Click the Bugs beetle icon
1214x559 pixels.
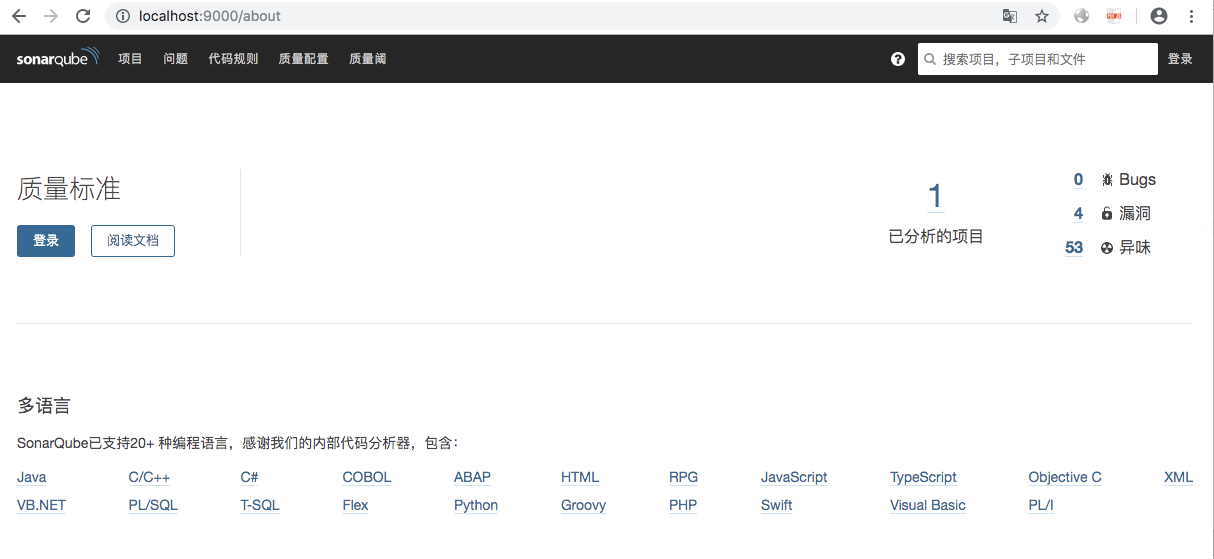[1107, 180]
